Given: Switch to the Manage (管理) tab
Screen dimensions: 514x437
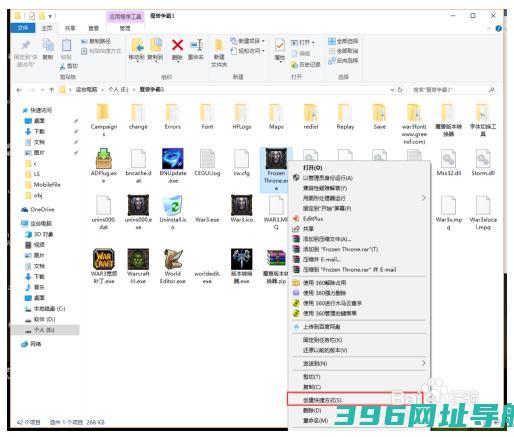Looking at the screenshot, I should coord(125,28).
